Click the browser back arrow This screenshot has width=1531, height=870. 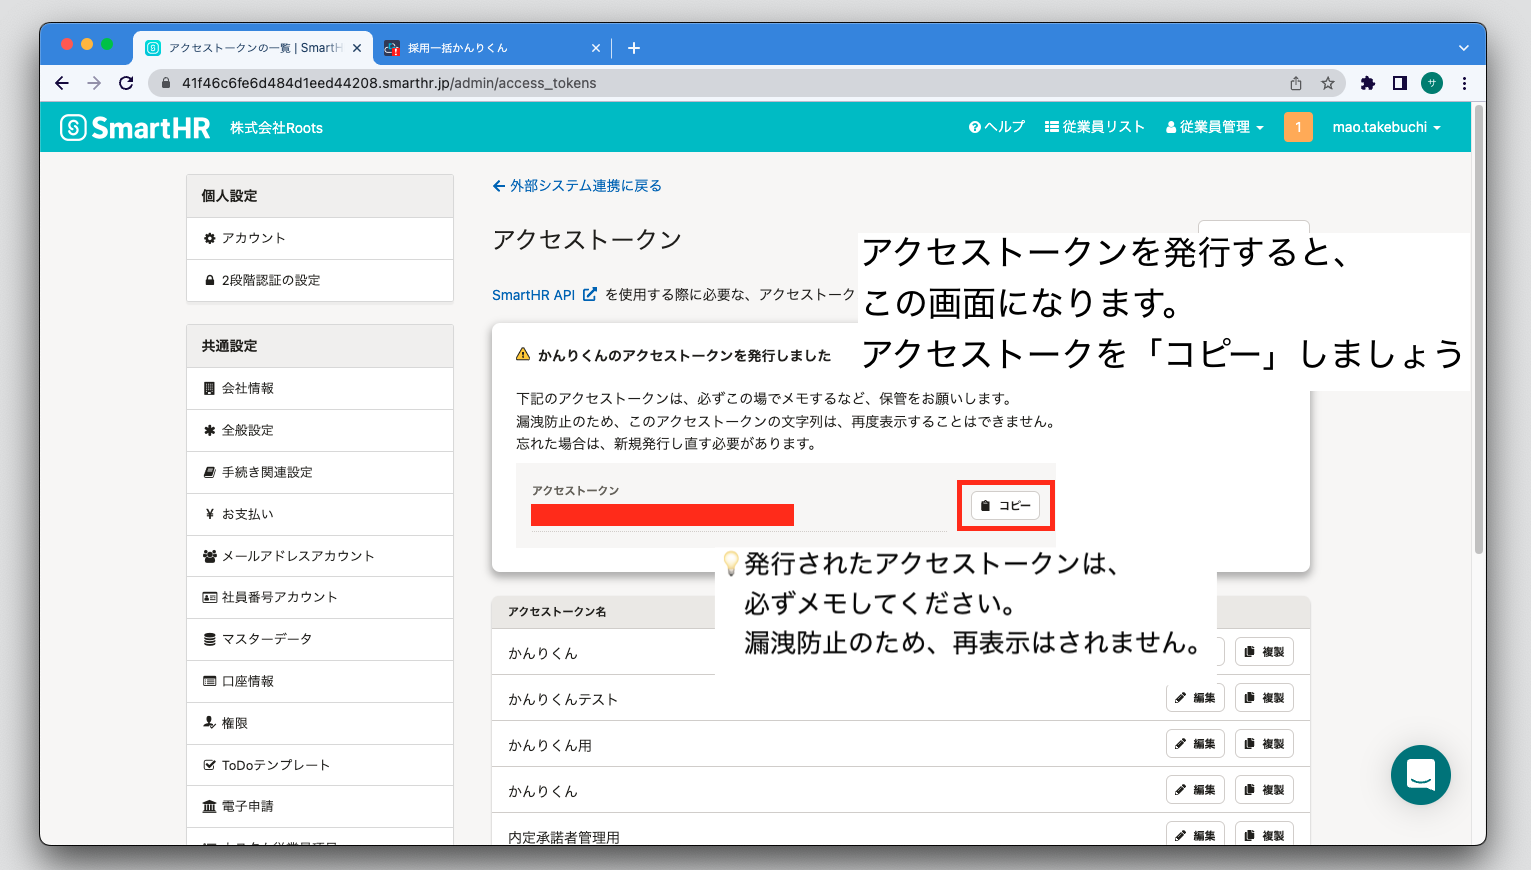coord(62,83)
